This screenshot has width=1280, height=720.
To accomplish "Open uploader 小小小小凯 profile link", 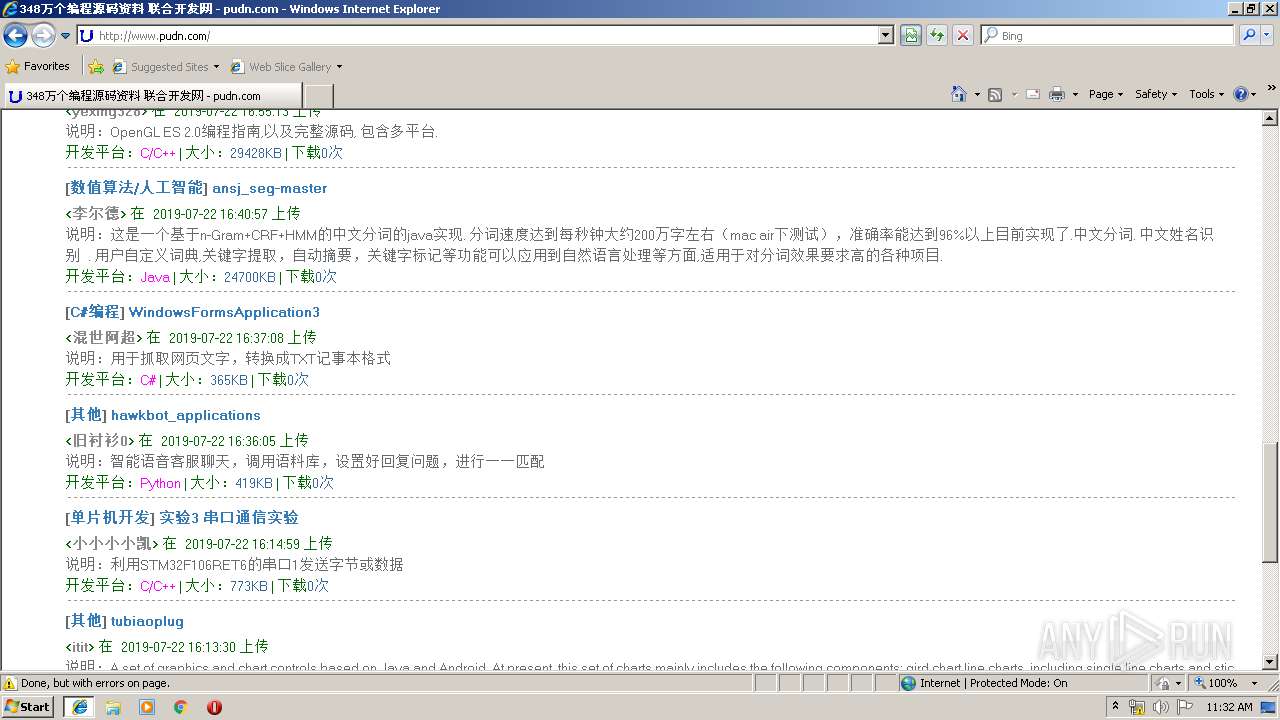I will (112, 543).
